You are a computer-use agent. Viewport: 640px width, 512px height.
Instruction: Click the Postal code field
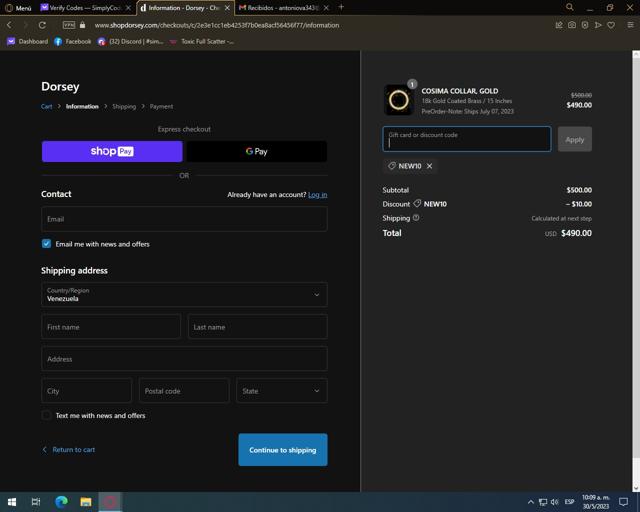click(184, 391)
